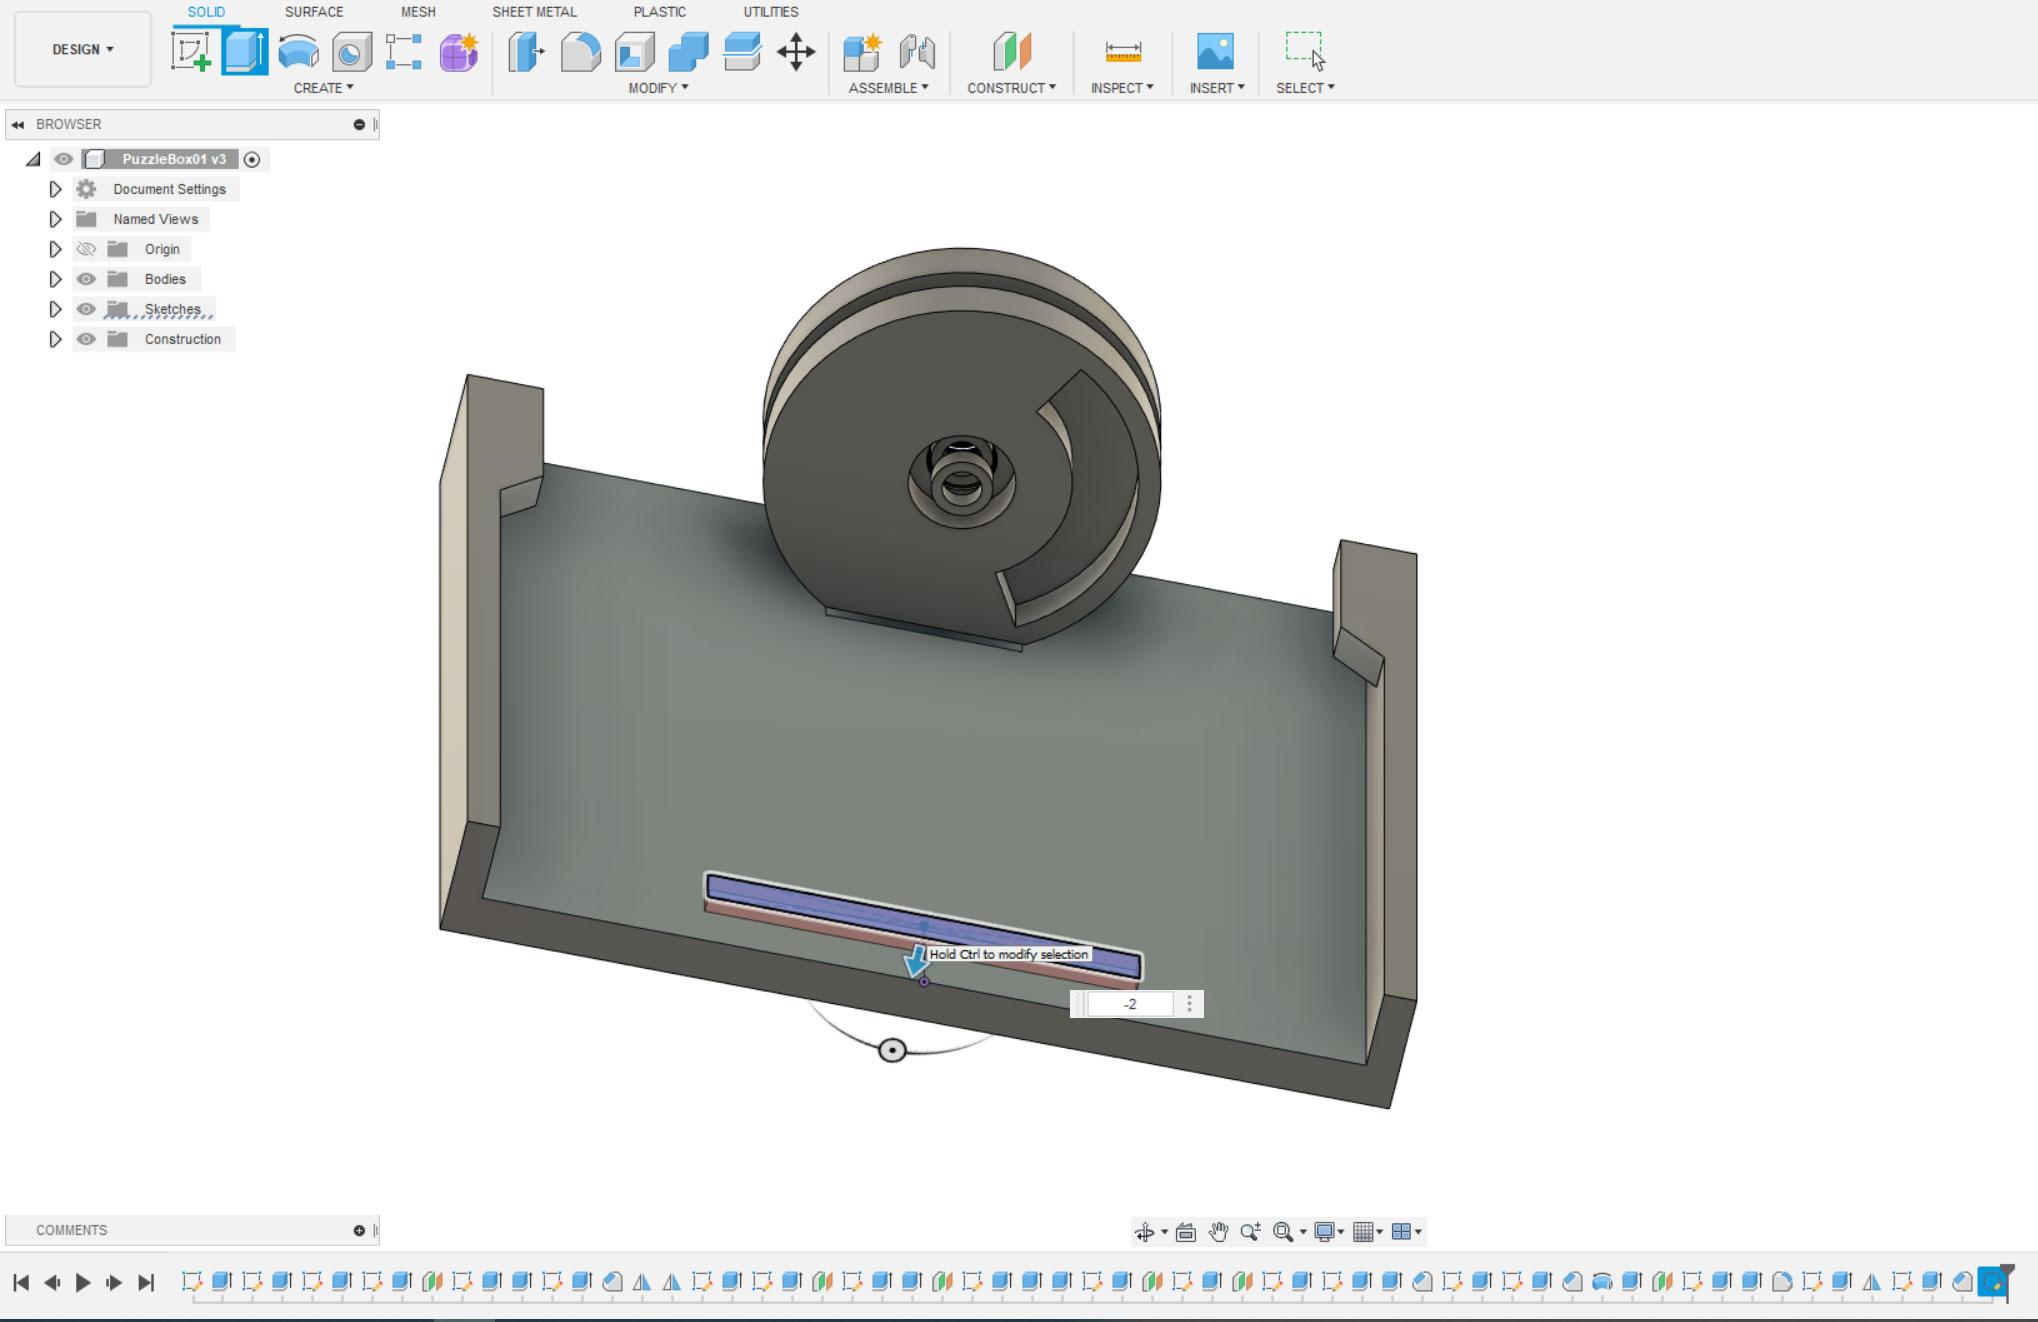Open the CONSTRUCT dropdown menu
The width and height of the screenshot is (2038, 1322).
(x=1011, y=88)
